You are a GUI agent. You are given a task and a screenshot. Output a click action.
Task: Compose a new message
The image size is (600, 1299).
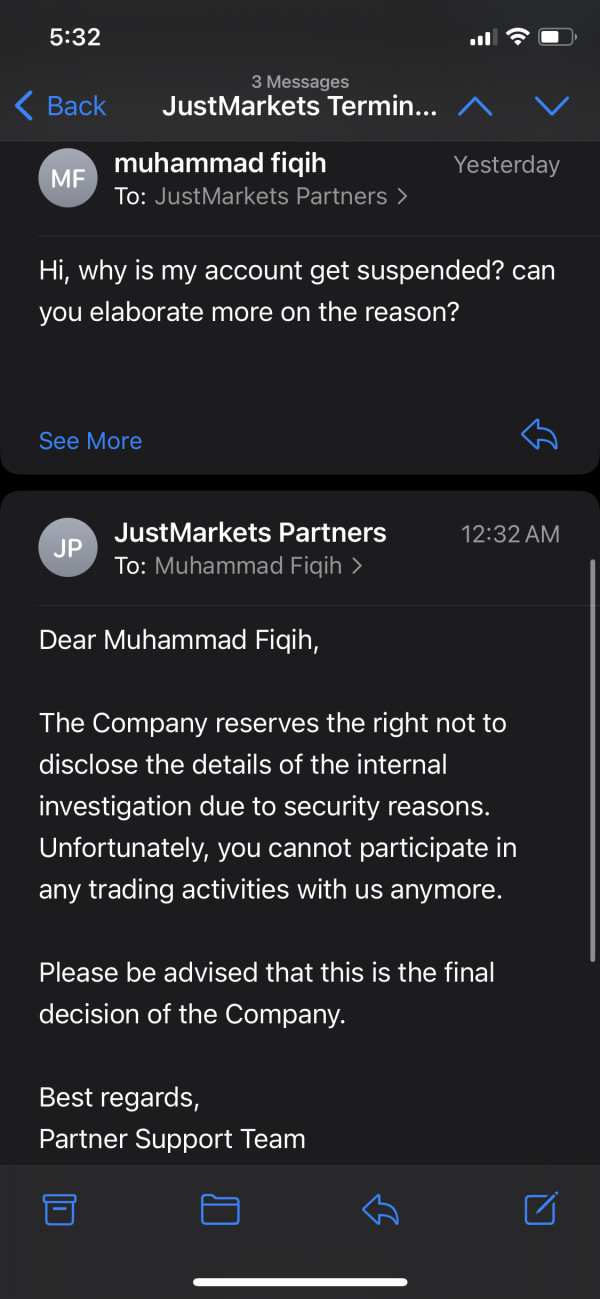(x=541, y=1209)
